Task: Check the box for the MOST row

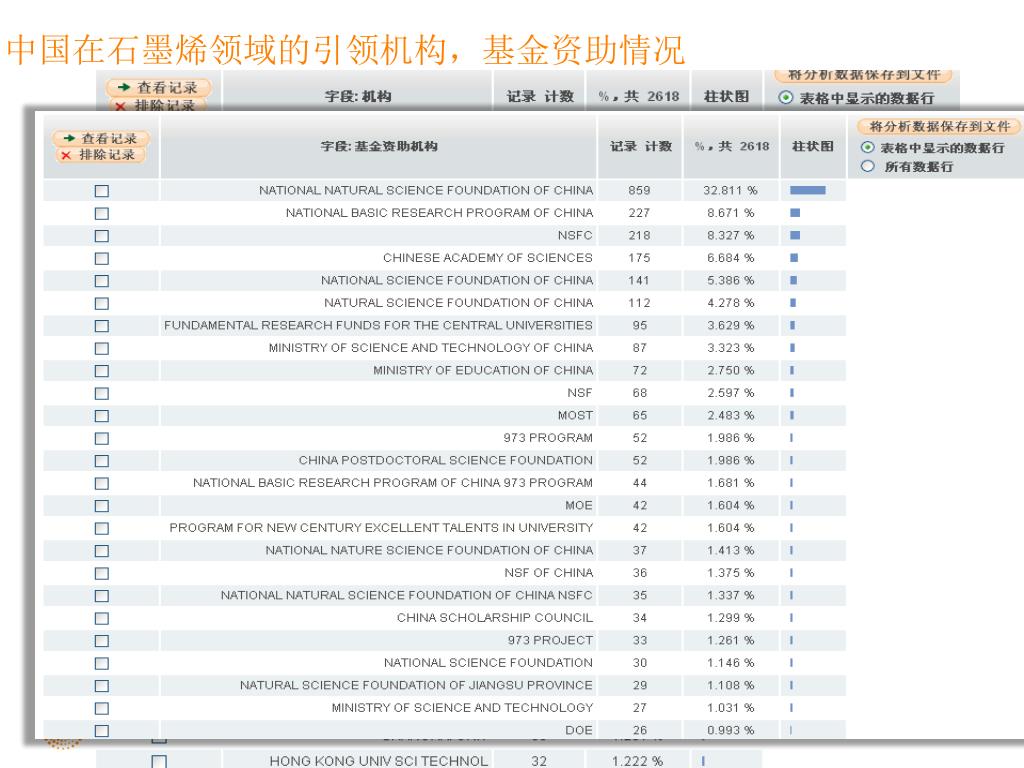Action: [101, 416]
